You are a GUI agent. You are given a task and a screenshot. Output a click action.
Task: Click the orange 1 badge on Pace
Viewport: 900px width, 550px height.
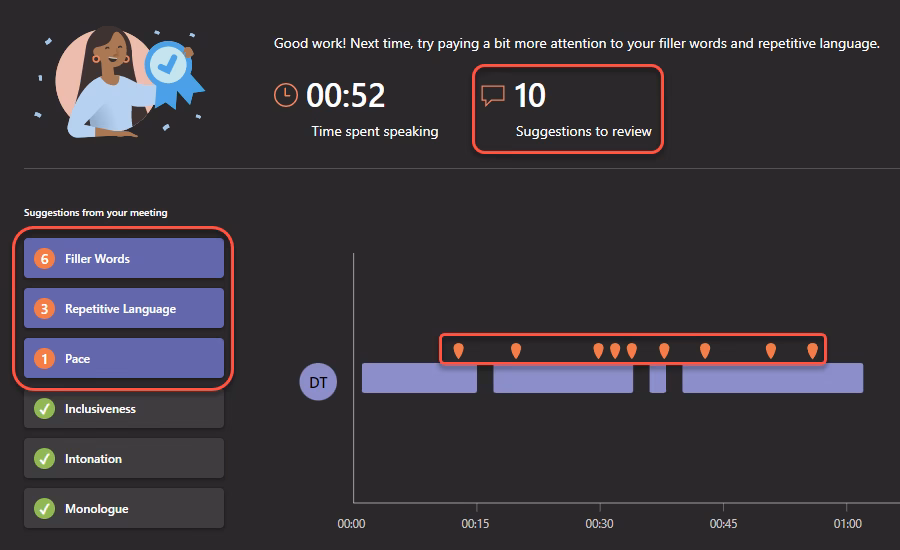[44, 359]
